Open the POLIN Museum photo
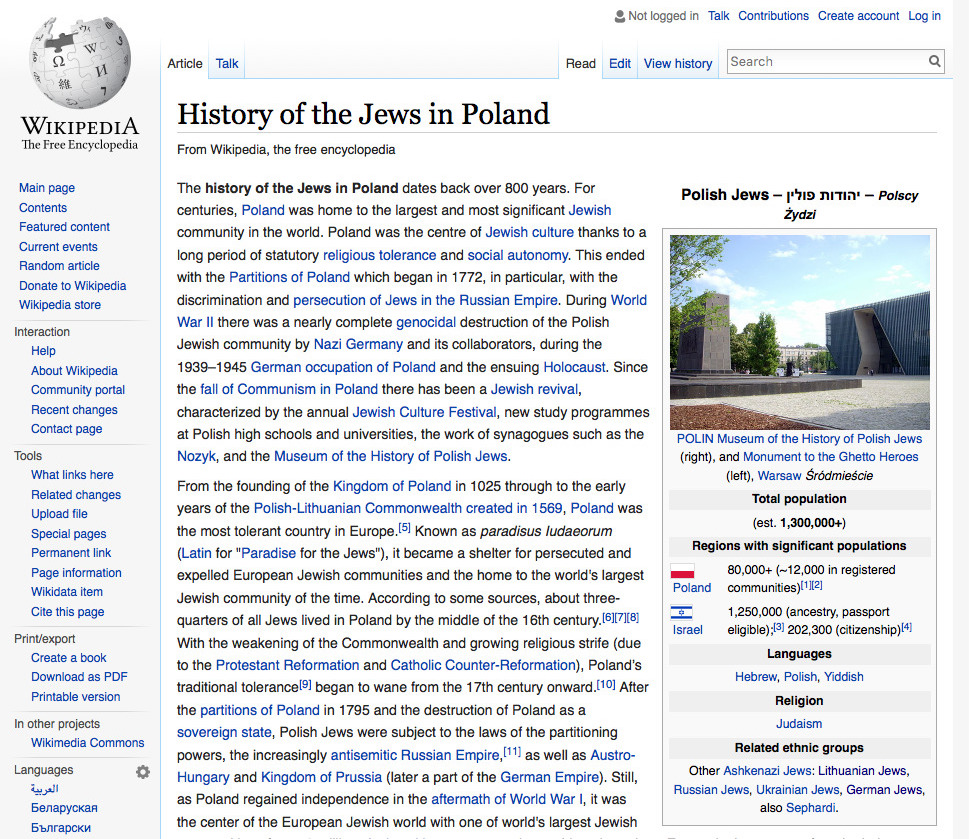Image resolution: width=969 pixels, height=839 pixels. tap(799, 332)
